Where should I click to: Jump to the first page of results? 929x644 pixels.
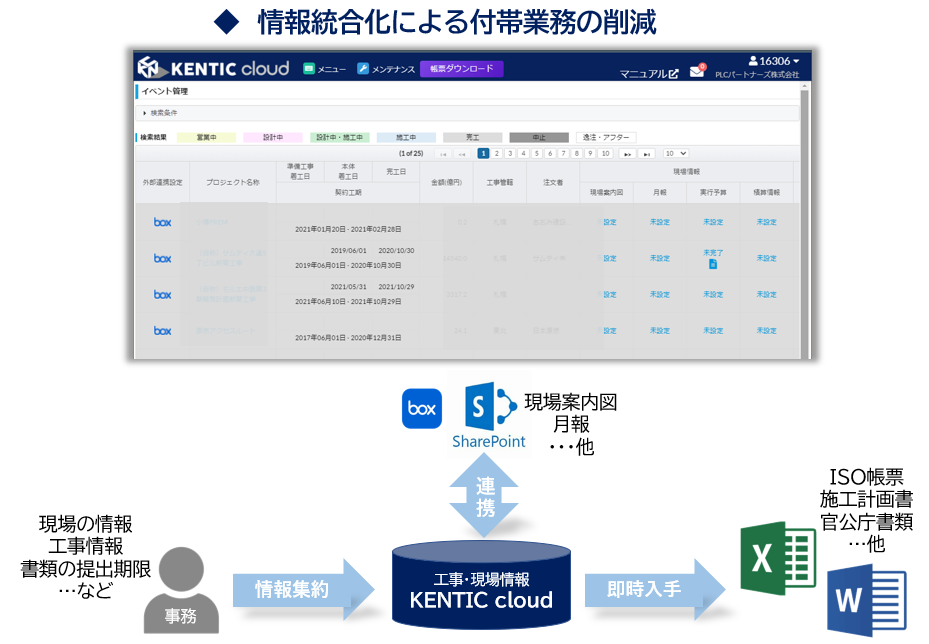point(443,153)
